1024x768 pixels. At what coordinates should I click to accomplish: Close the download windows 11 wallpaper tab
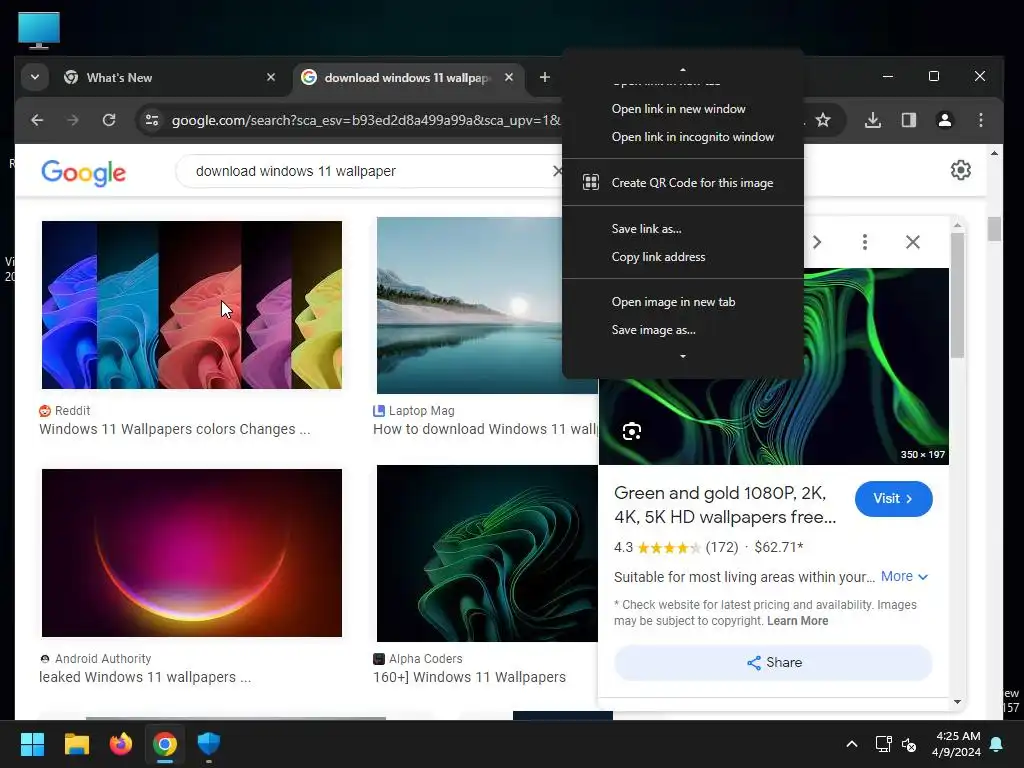coord(509,78)
